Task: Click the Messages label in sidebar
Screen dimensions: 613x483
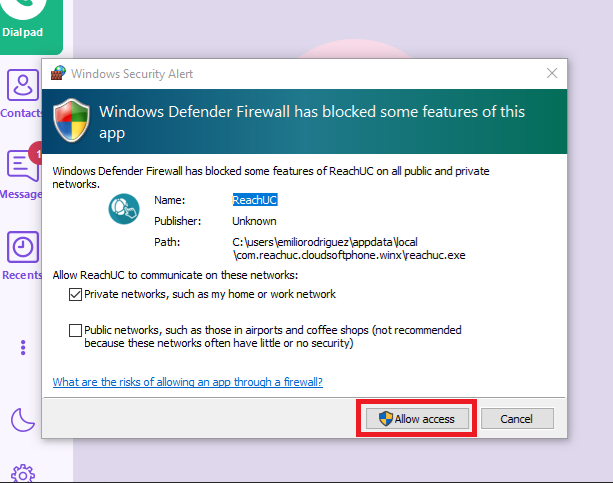Action: click(x=21, y=194)
